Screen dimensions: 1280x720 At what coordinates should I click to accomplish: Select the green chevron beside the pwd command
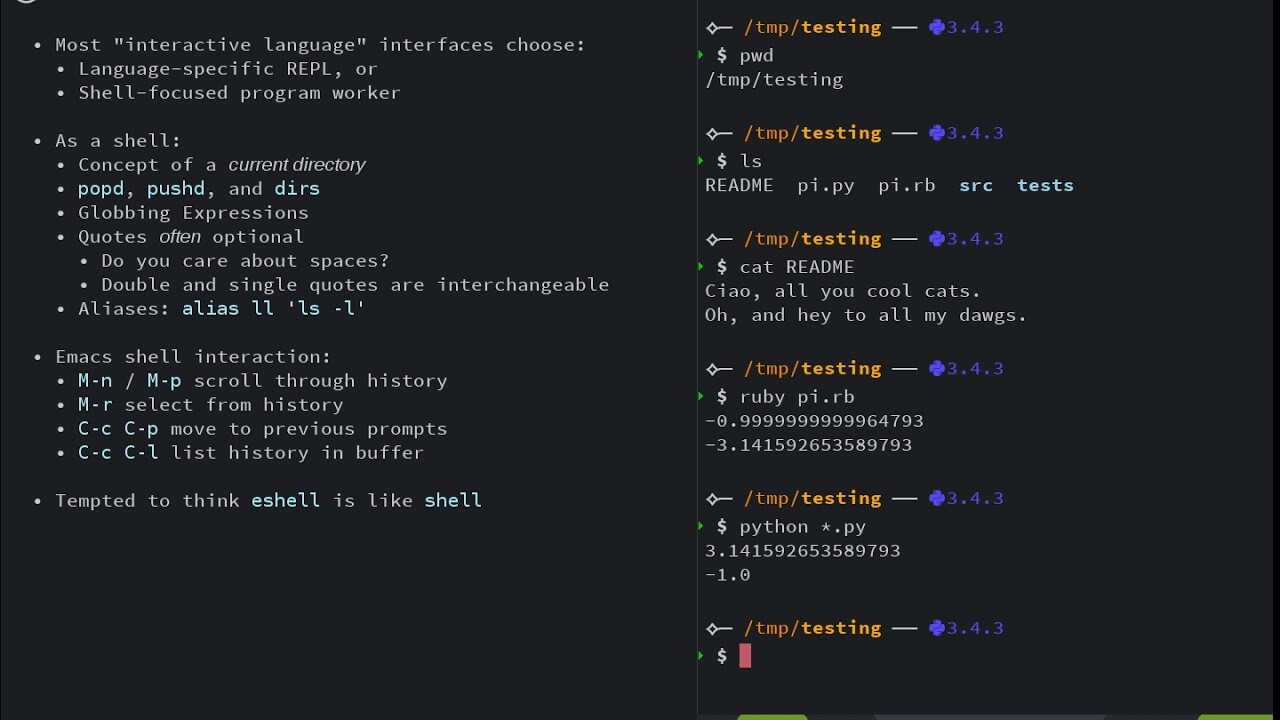[x=700, y=55]
